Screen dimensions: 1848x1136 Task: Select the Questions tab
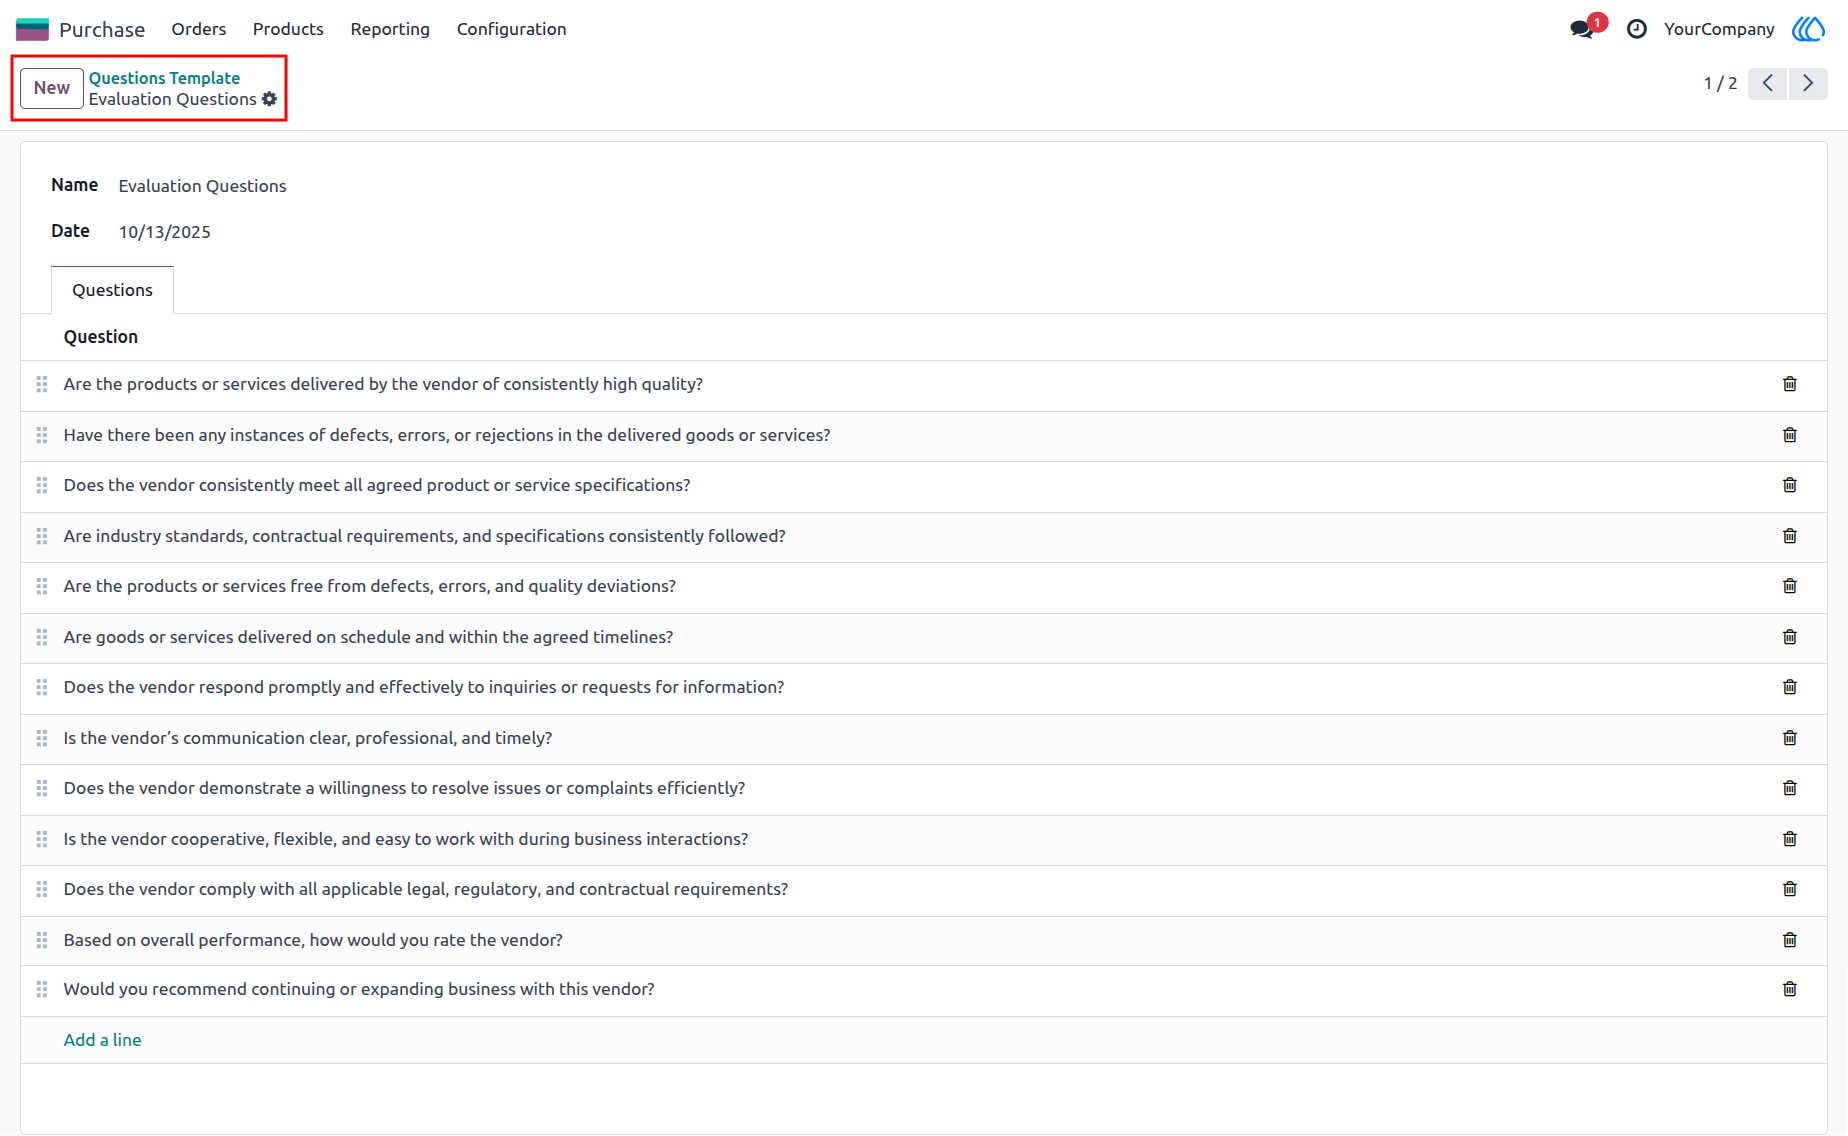[x=112, y=290]
